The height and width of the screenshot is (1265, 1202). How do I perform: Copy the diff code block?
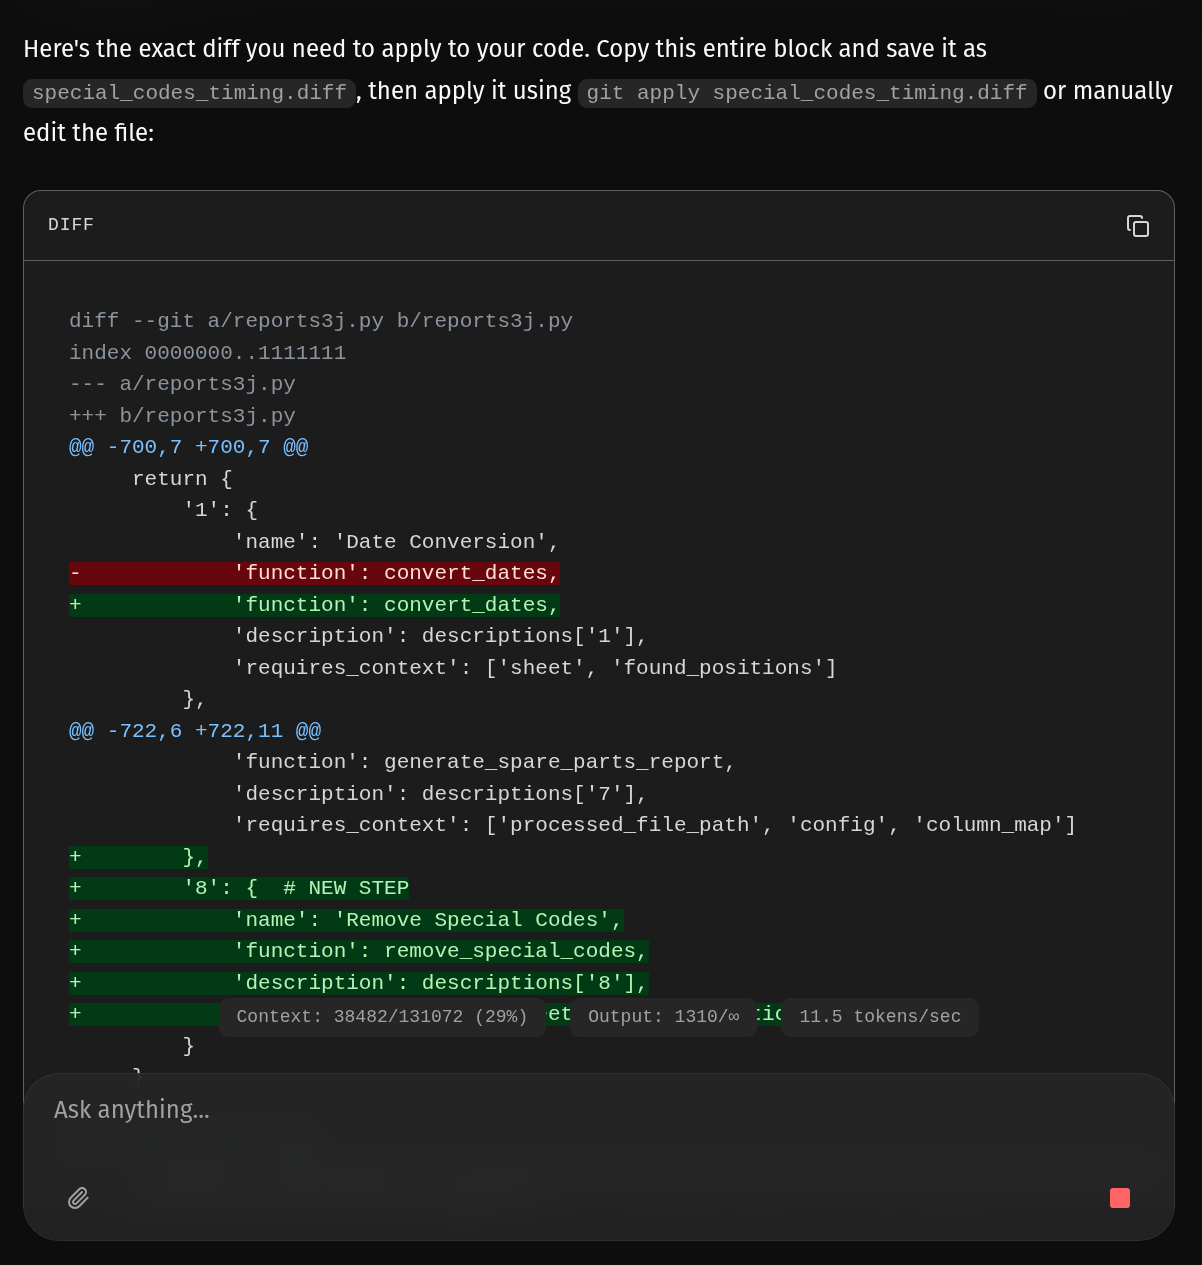tap(1137, 226)
